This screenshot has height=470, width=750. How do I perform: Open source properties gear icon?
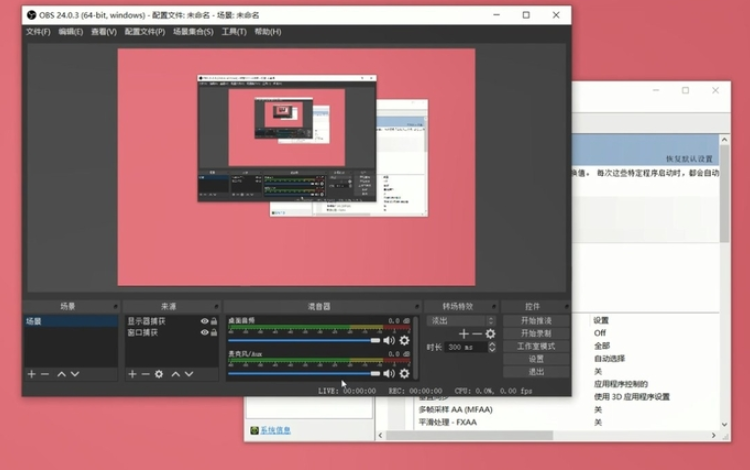pyautogui.click(x=159, y=374)
